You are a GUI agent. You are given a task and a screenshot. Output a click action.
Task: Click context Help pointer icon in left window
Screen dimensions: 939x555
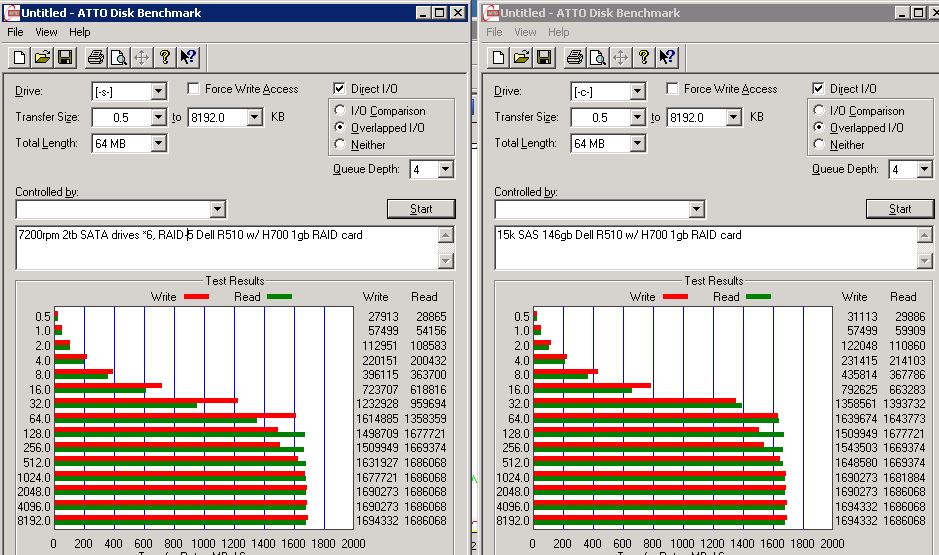[187, 57]
